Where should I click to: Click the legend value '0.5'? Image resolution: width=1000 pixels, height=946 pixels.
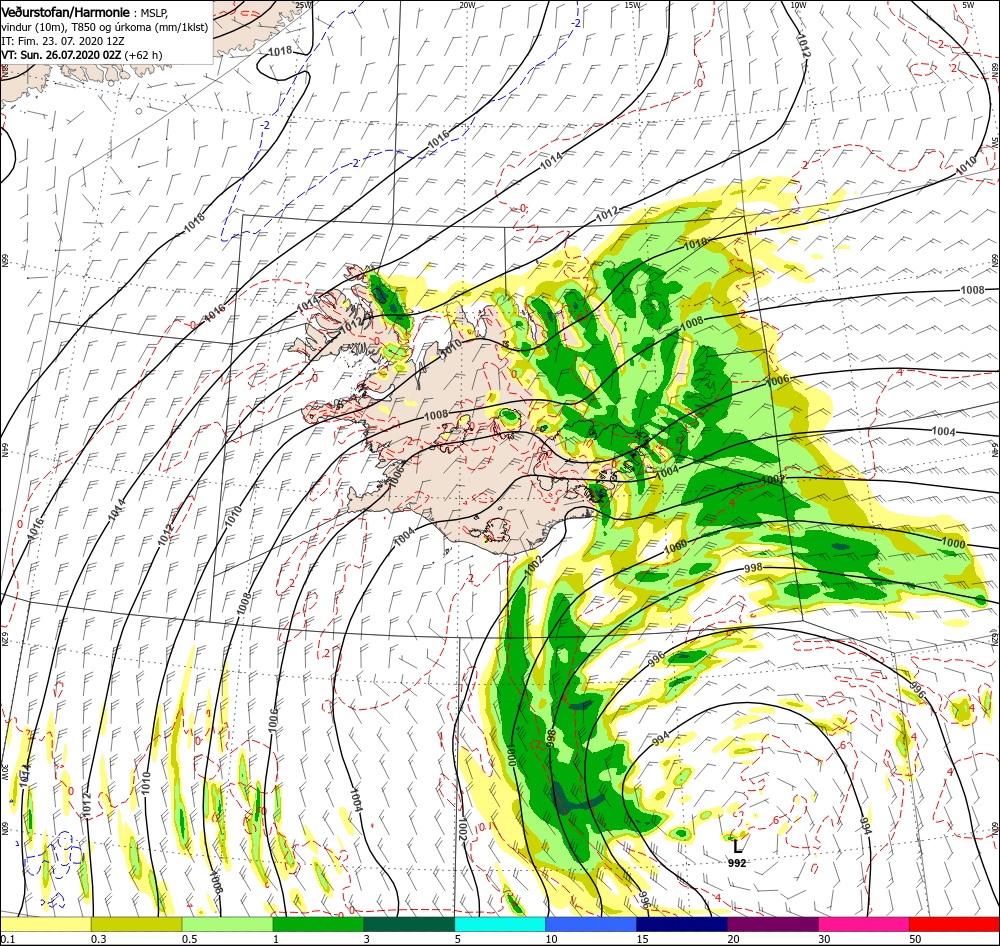tap(189, 939)
